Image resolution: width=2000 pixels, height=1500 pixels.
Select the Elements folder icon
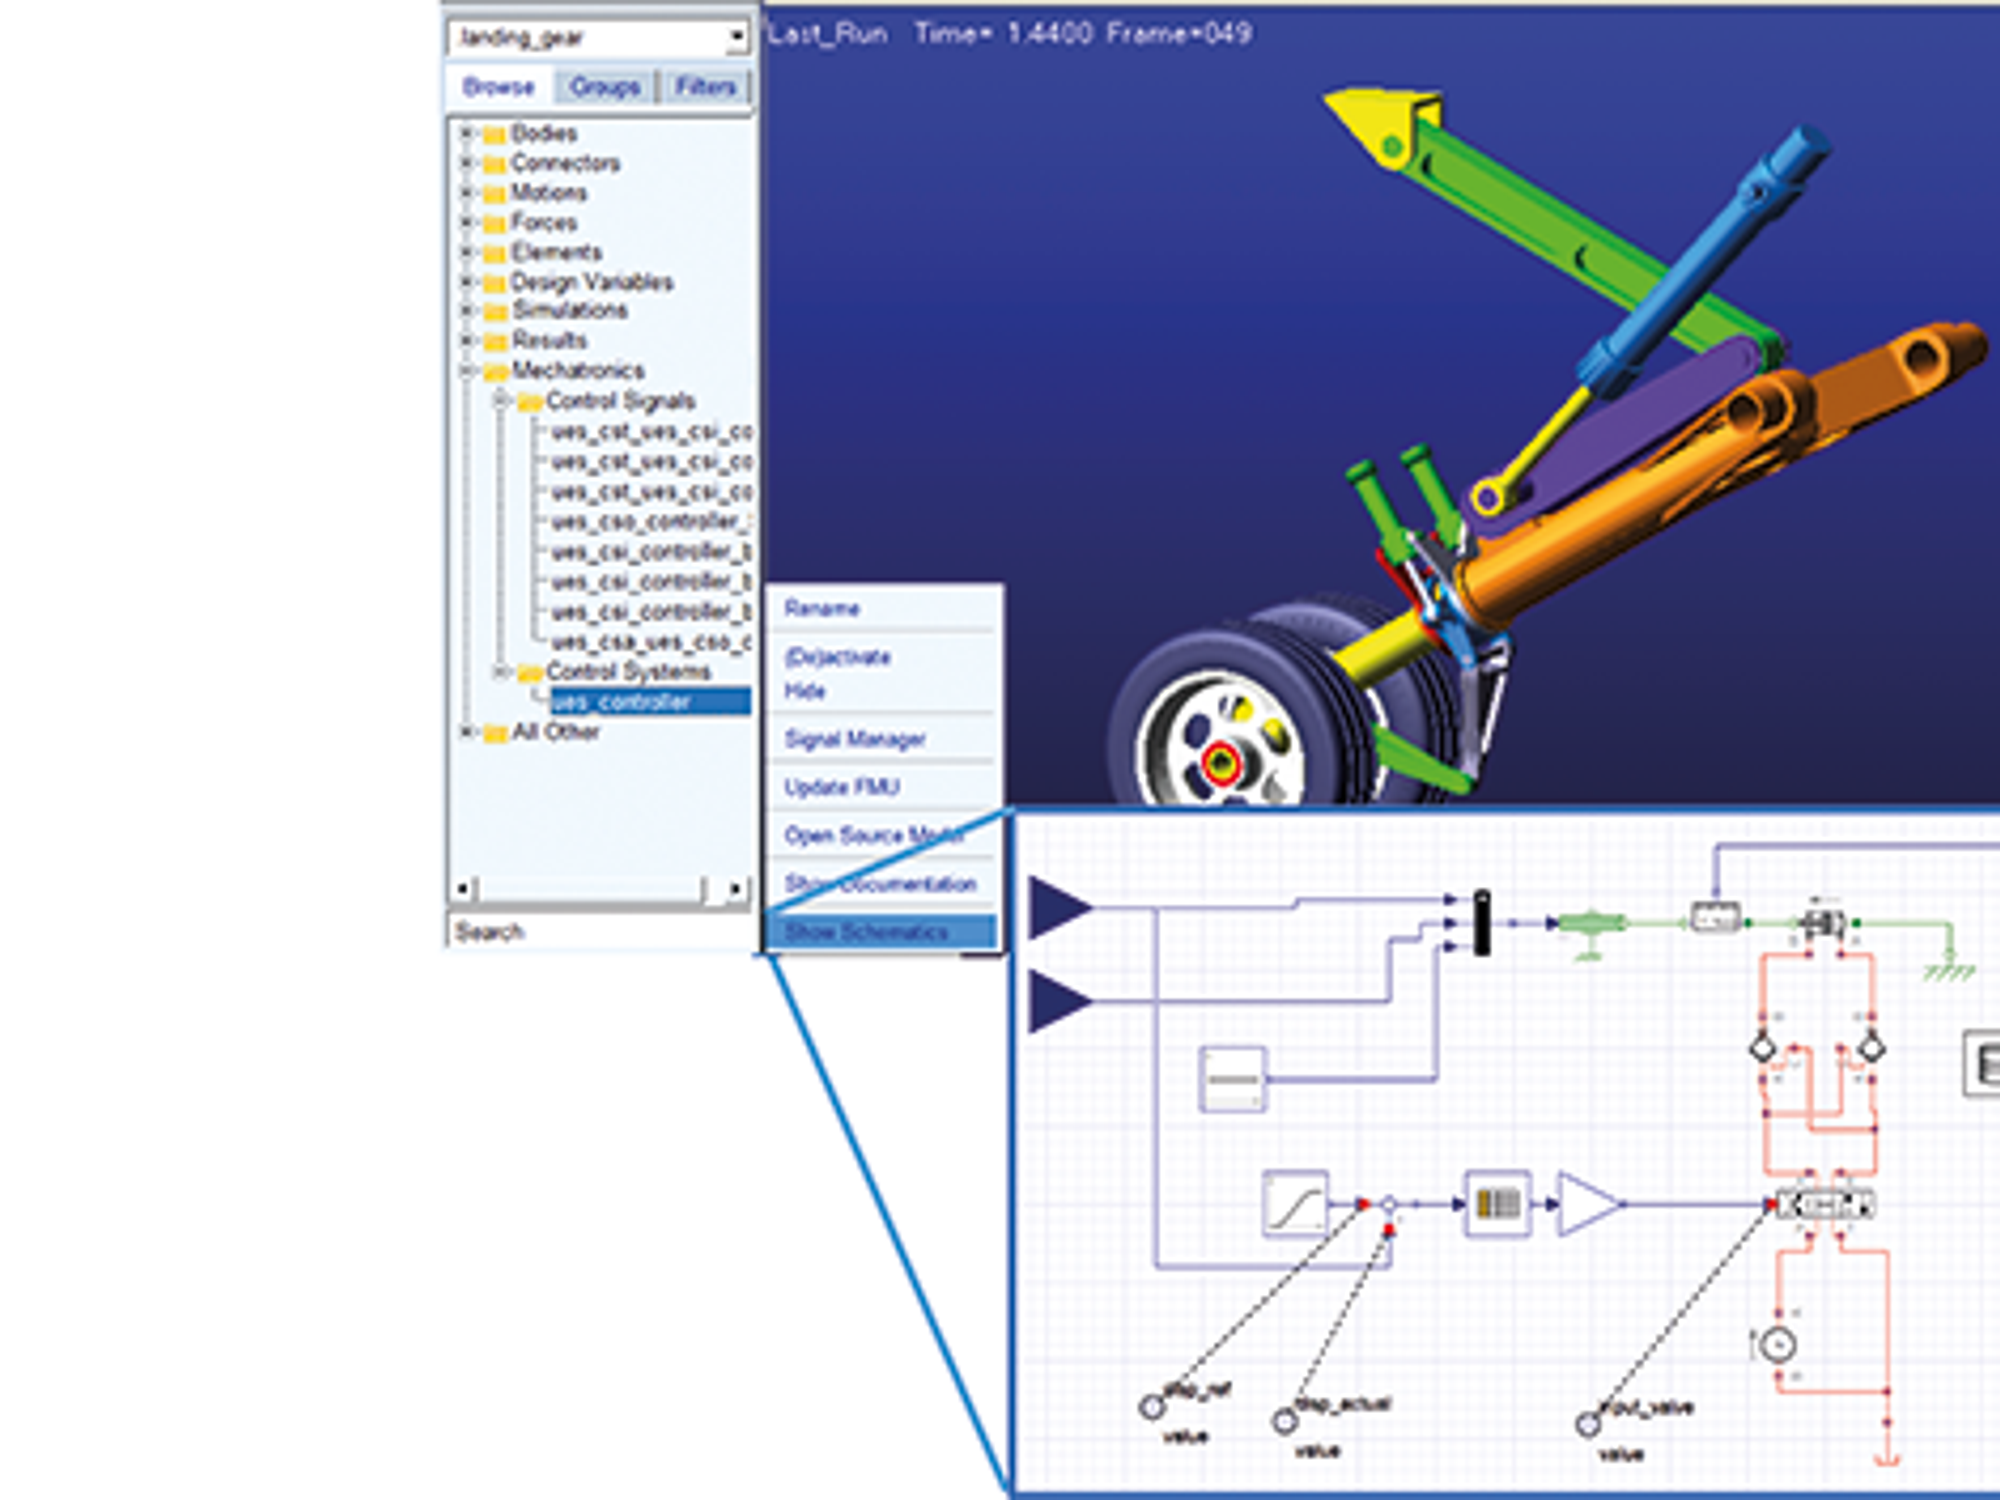494,253
